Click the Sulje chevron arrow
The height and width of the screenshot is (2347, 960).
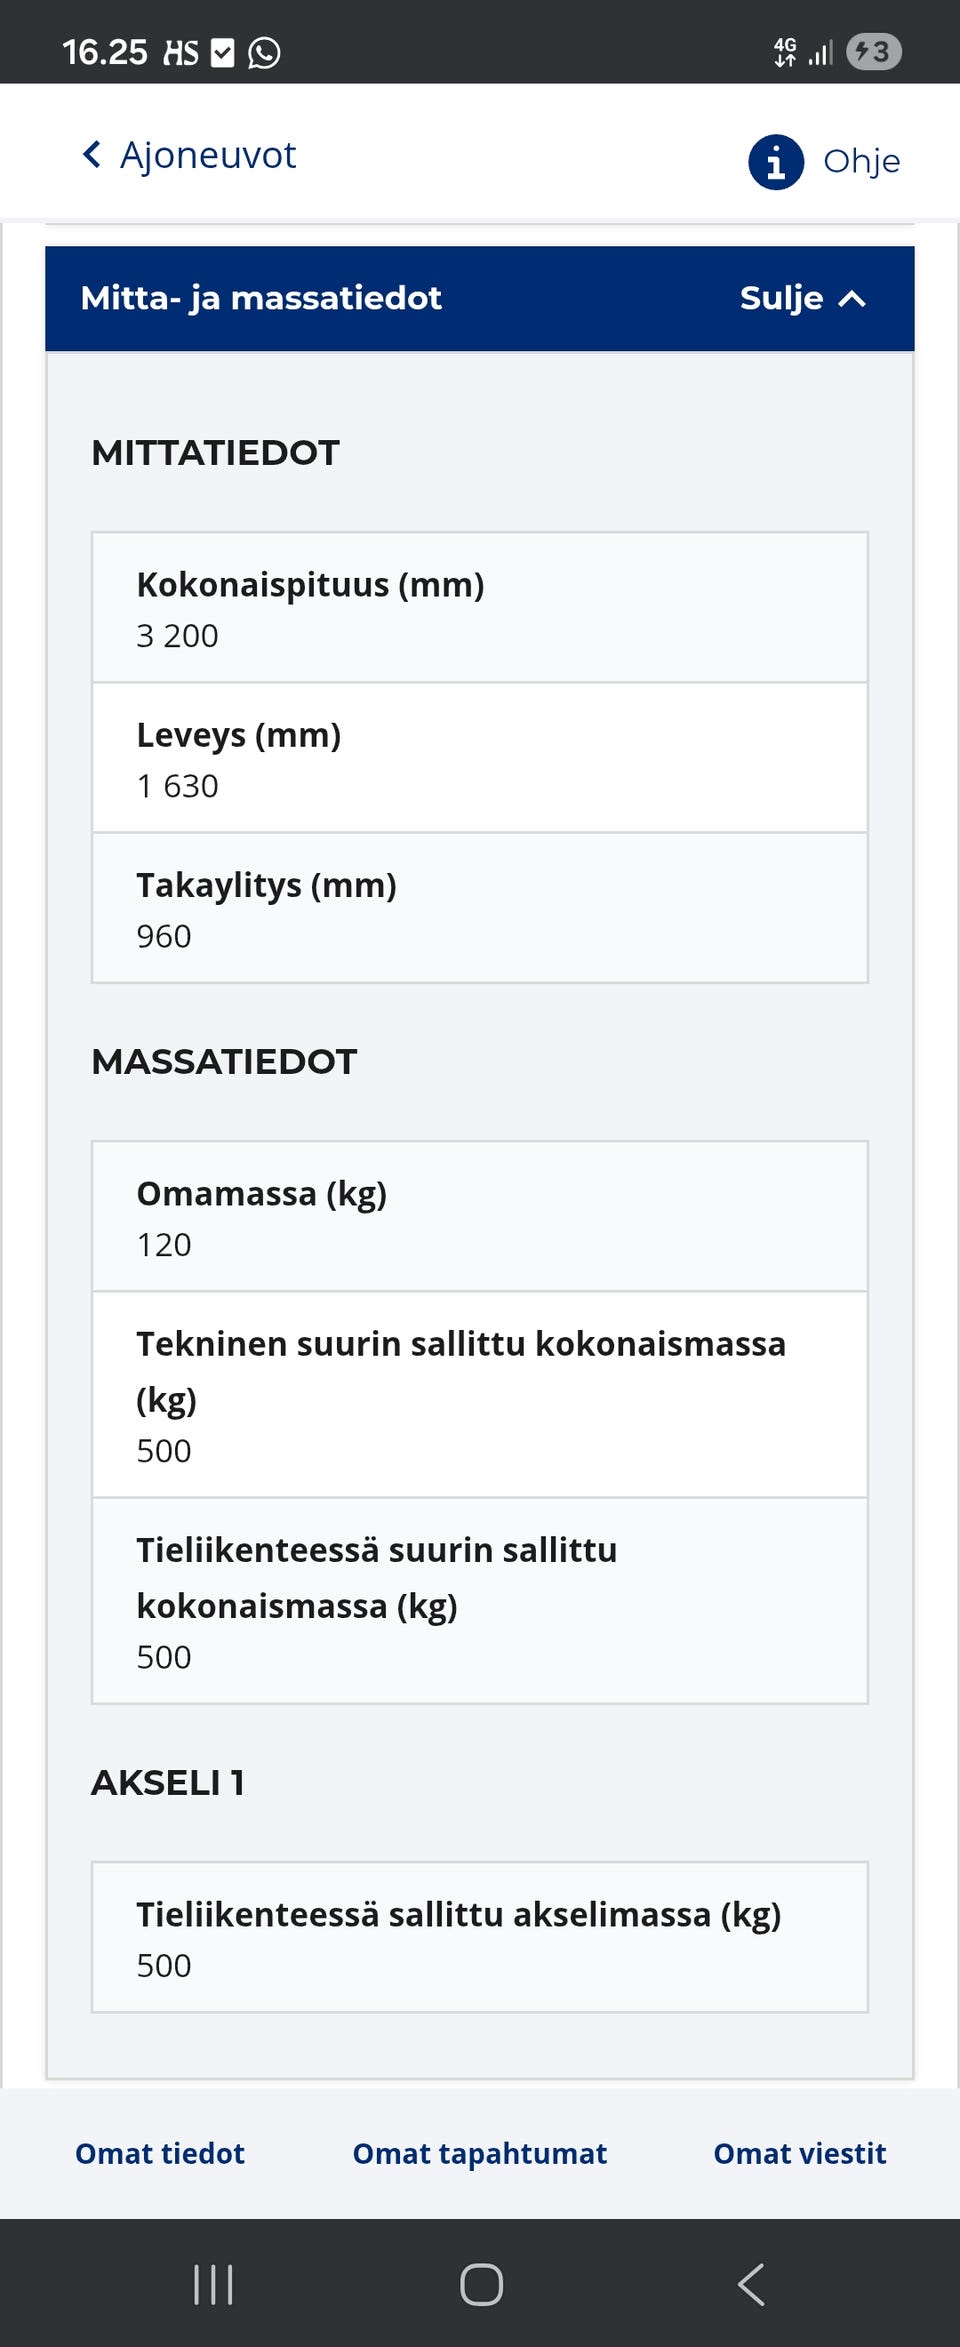pos(852,299)
